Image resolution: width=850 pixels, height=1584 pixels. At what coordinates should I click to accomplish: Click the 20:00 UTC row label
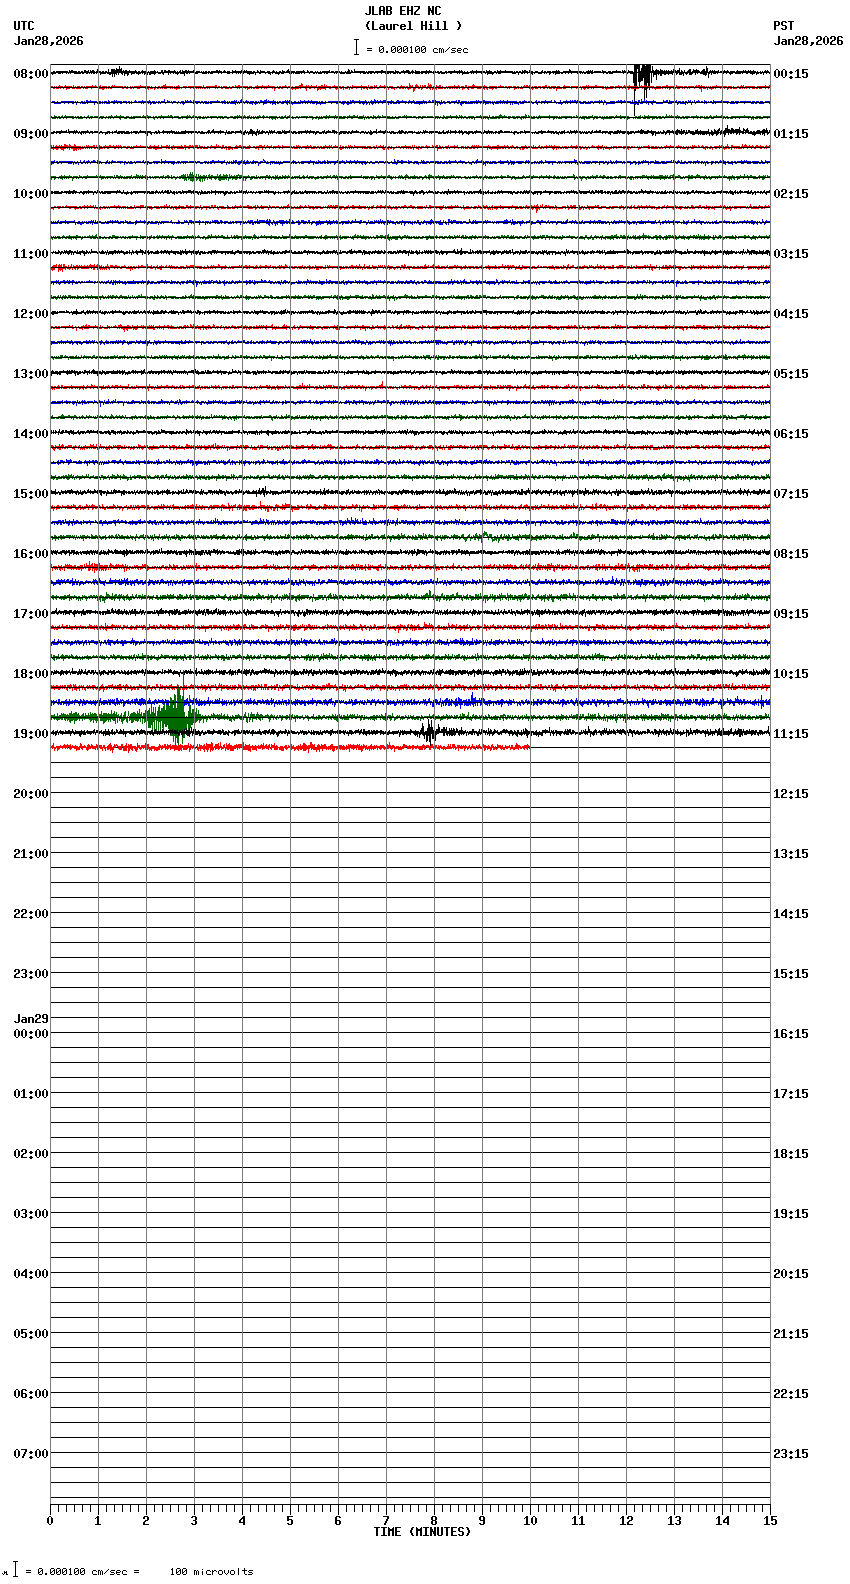(x=31, y=794)
